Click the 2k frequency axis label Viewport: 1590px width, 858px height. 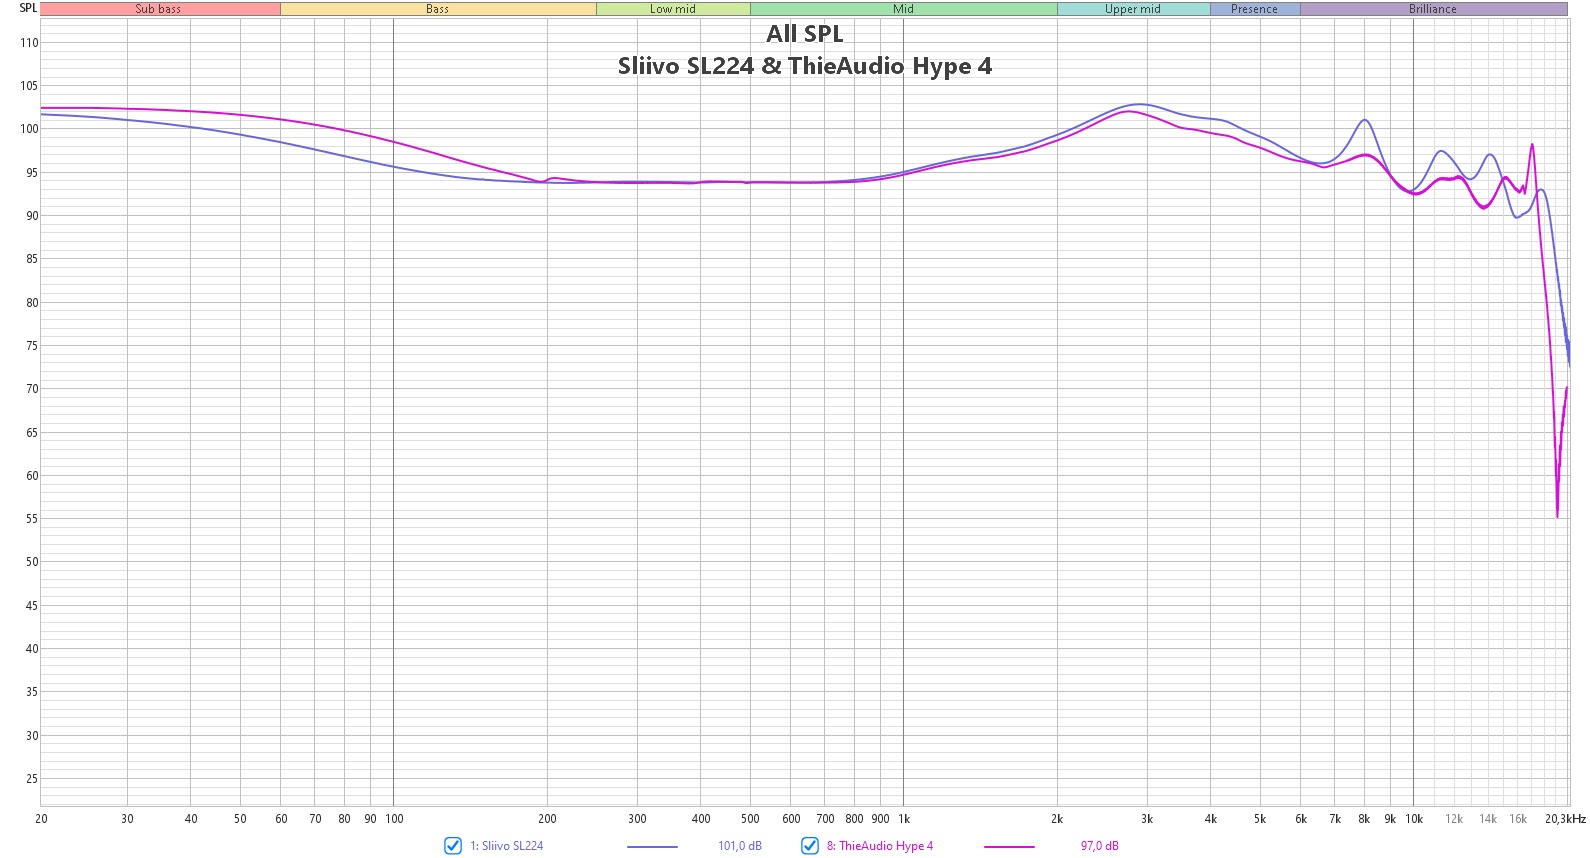tap(1057, 819)
